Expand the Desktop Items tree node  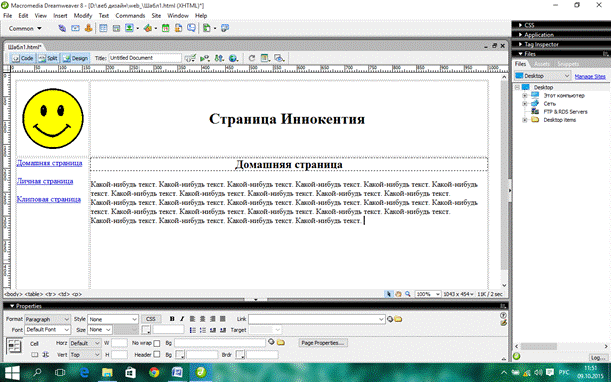point(524,120)
